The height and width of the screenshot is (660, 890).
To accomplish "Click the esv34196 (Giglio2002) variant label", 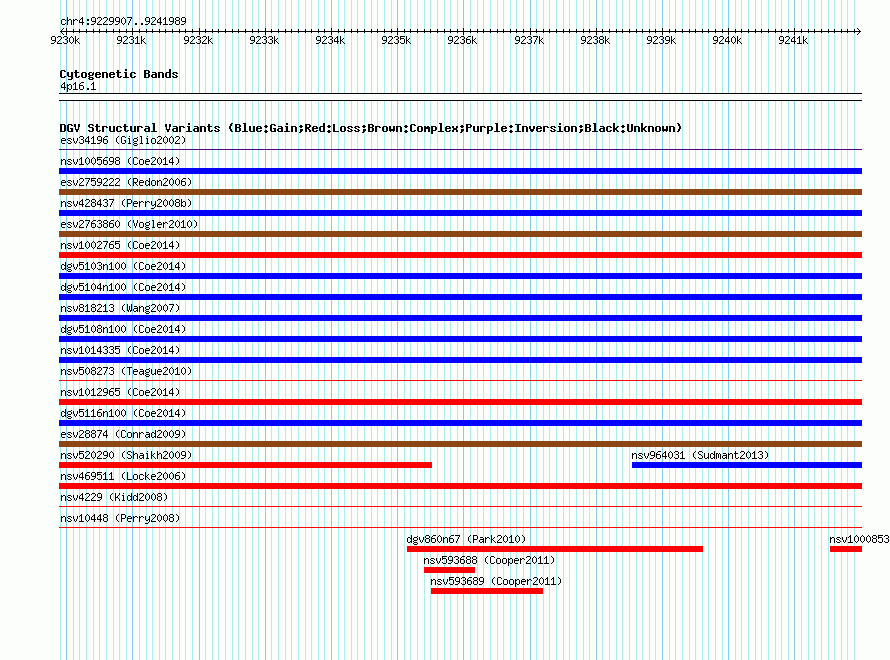I will tap(123, 140).
